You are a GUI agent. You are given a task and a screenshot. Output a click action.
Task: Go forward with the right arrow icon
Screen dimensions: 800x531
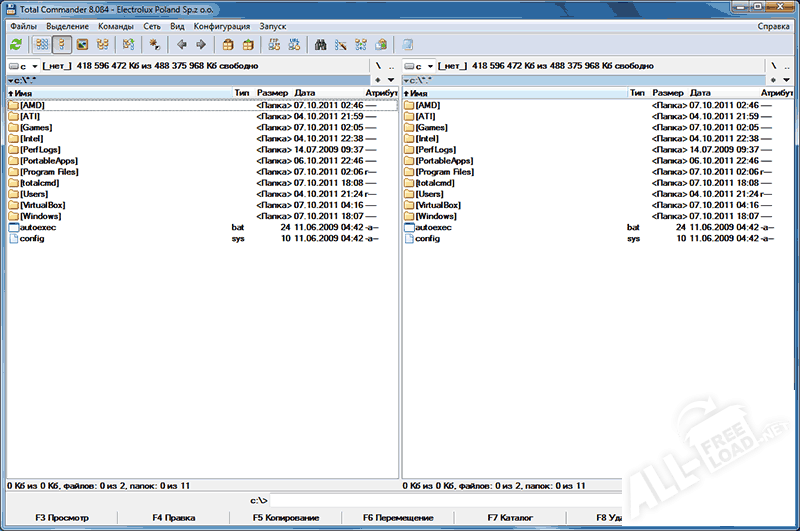(x=201, y=44)
